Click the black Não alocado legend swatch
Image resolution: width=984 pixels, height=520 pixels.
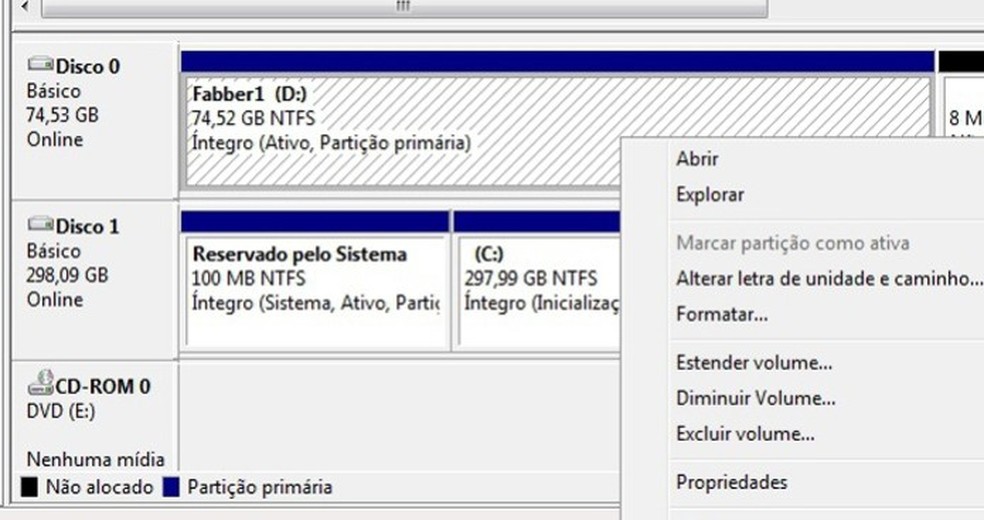point(30,487)
